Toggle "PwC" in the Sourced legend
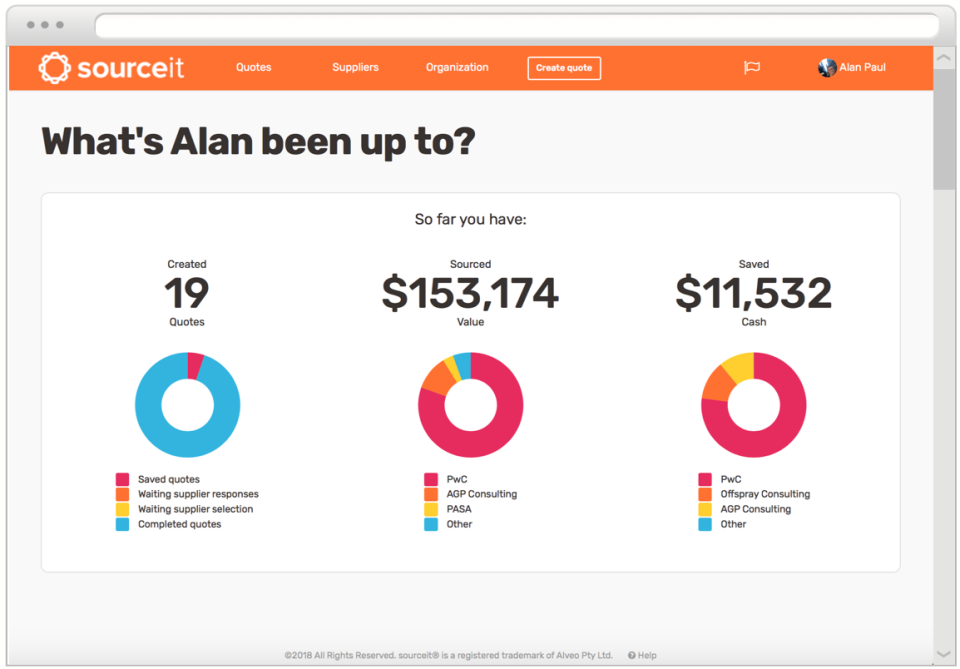This screenshot has height=669, width=960. (x=451, y=479)
